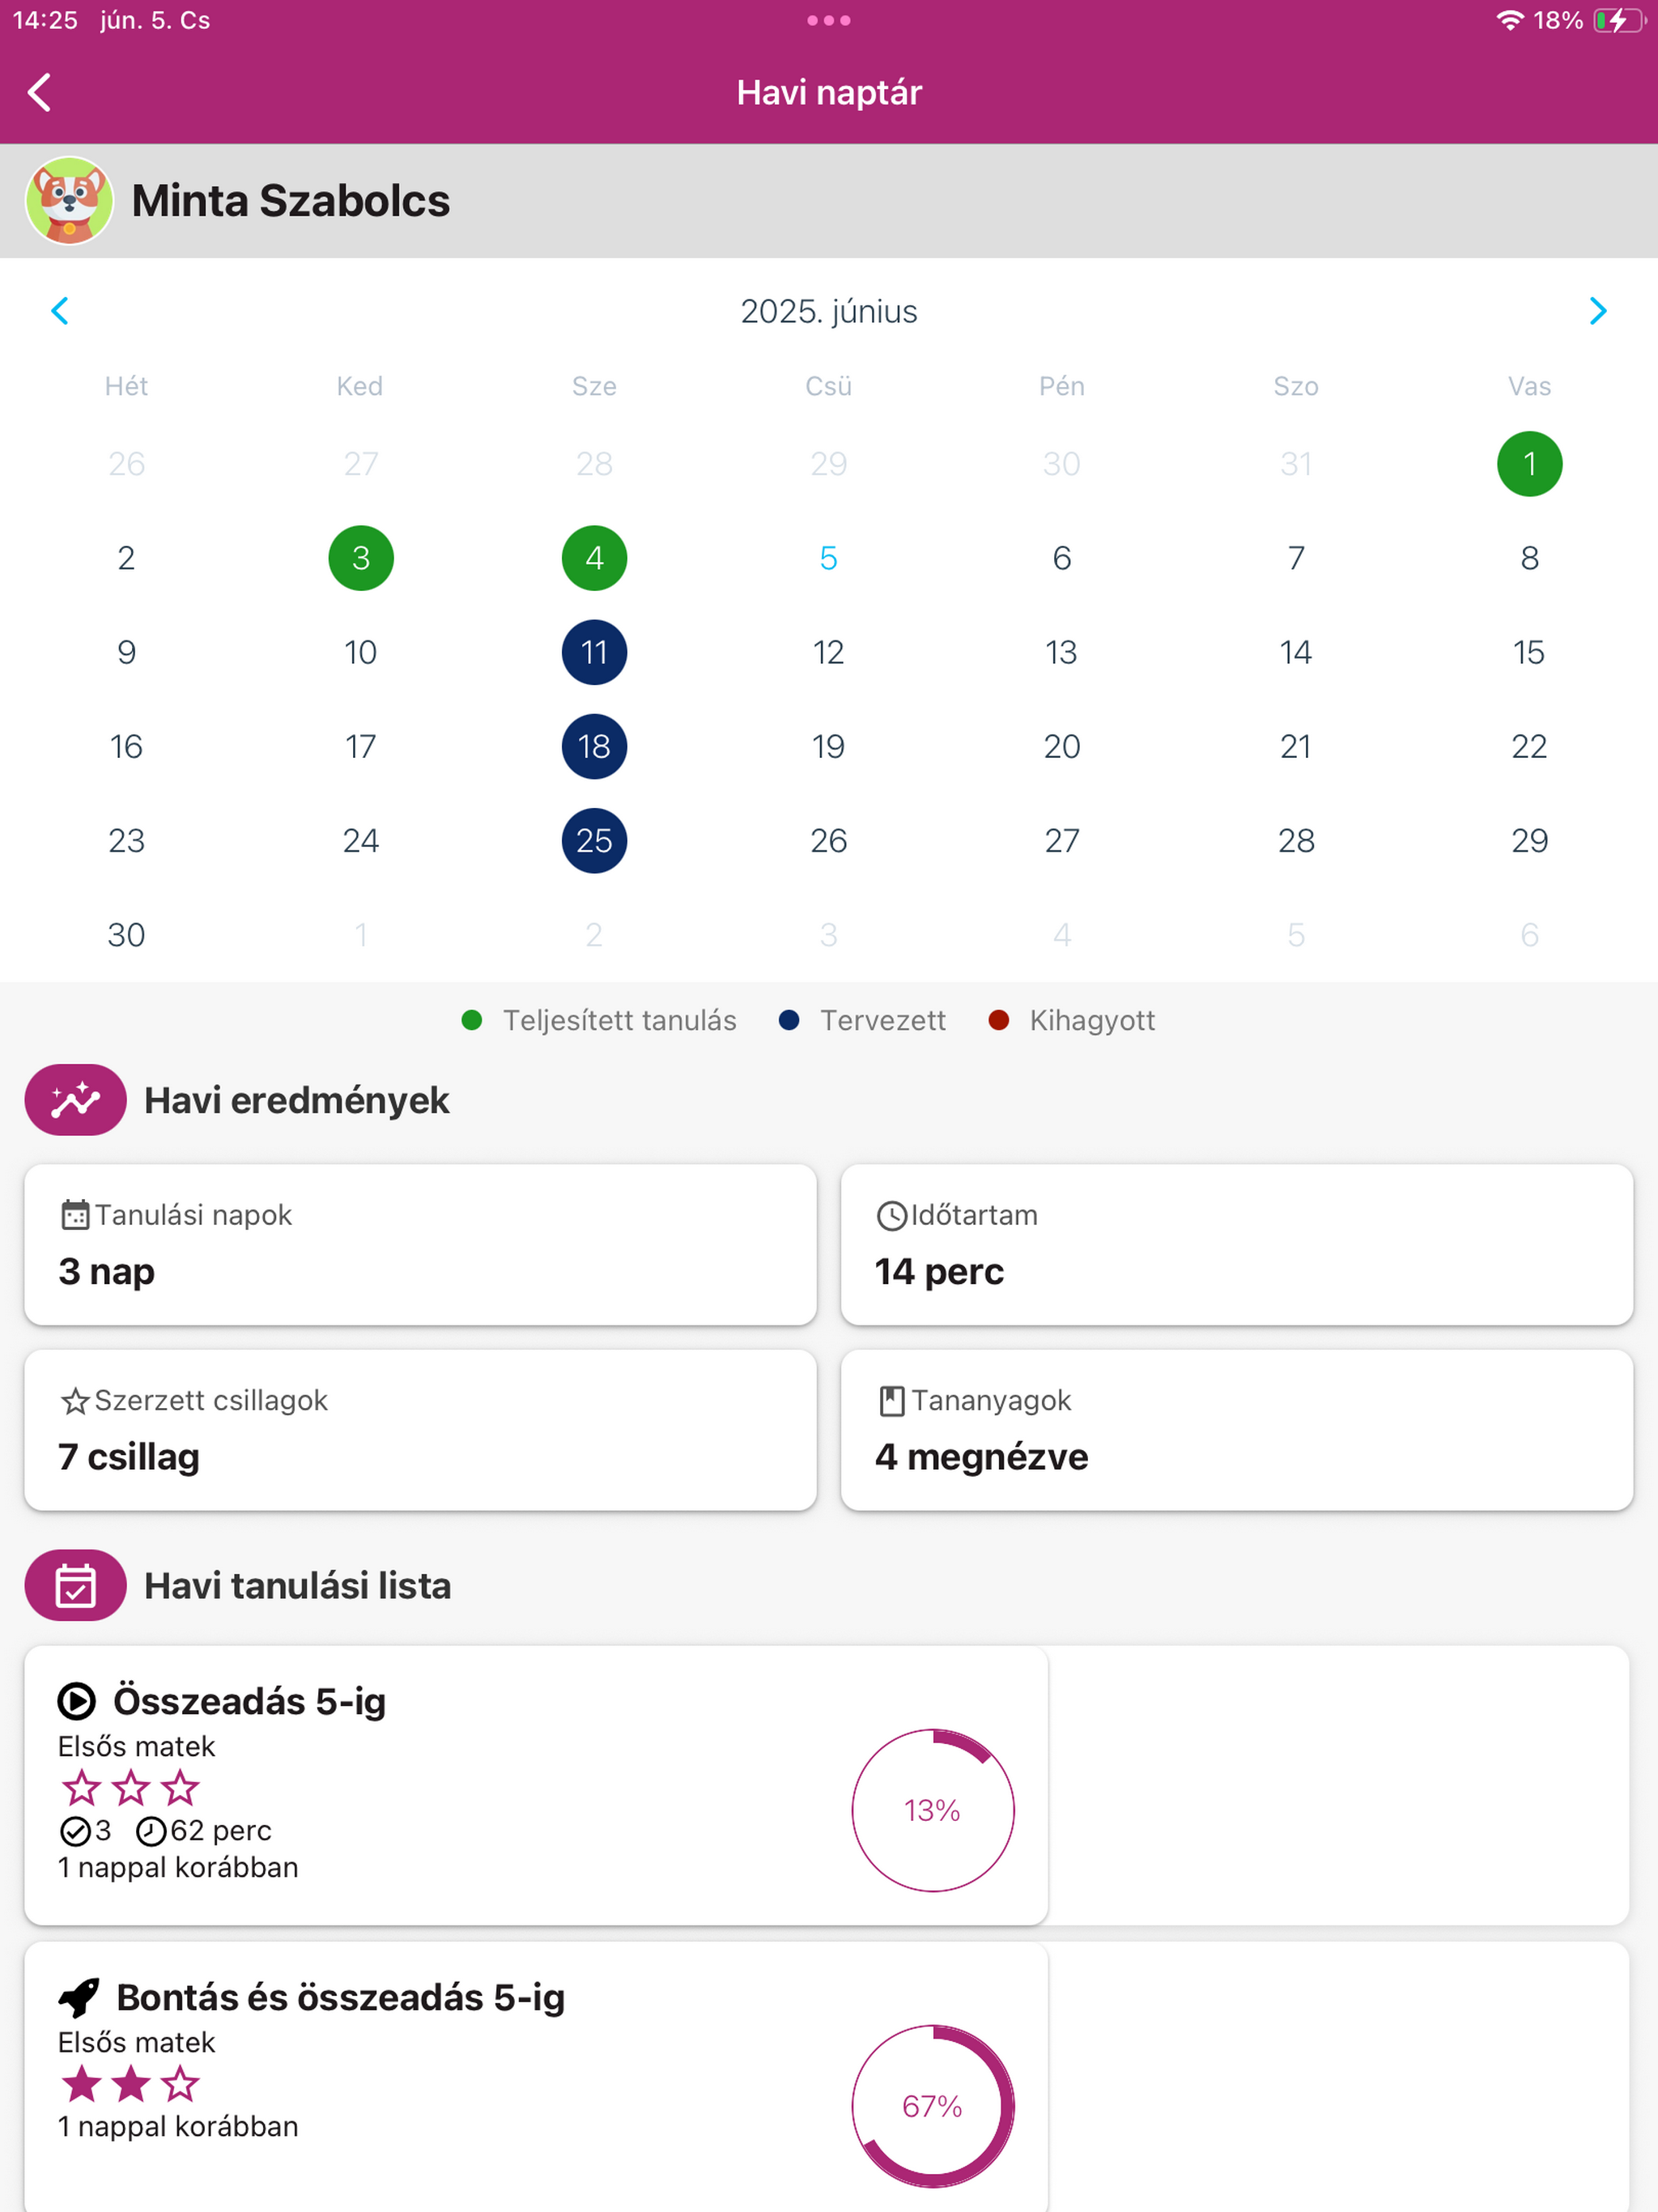Screen dimensions: 1658x2212
Task: Tap the rocket icon beside Bontás és összeadás
Action: pyautogui.click(x=78, y=1997)
